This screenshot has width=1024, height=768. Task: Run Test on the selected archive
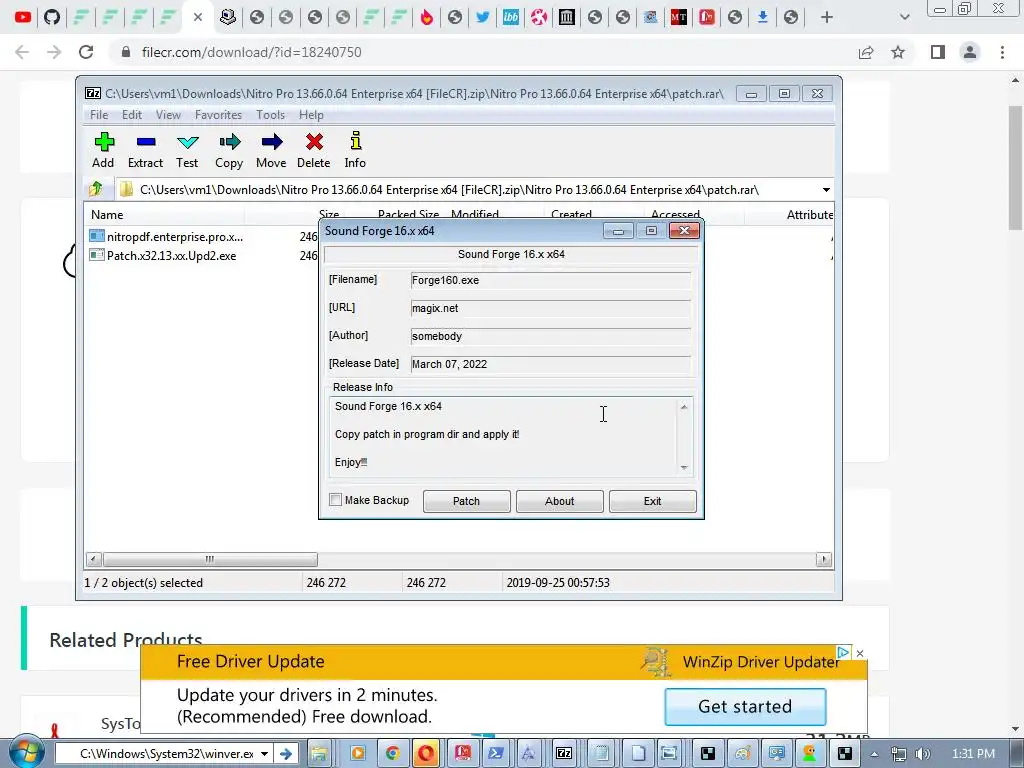[x=187, y=150]
